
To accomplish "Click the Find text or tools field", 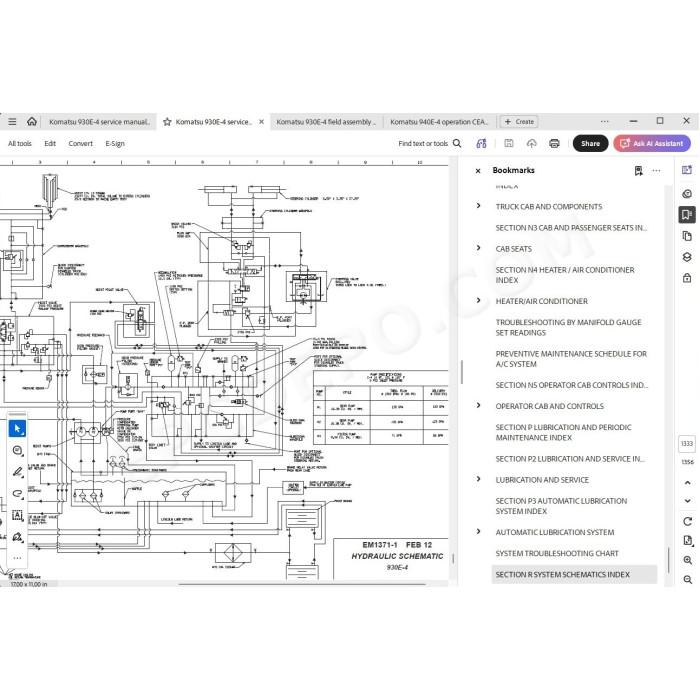I will [x=423, y=143].
